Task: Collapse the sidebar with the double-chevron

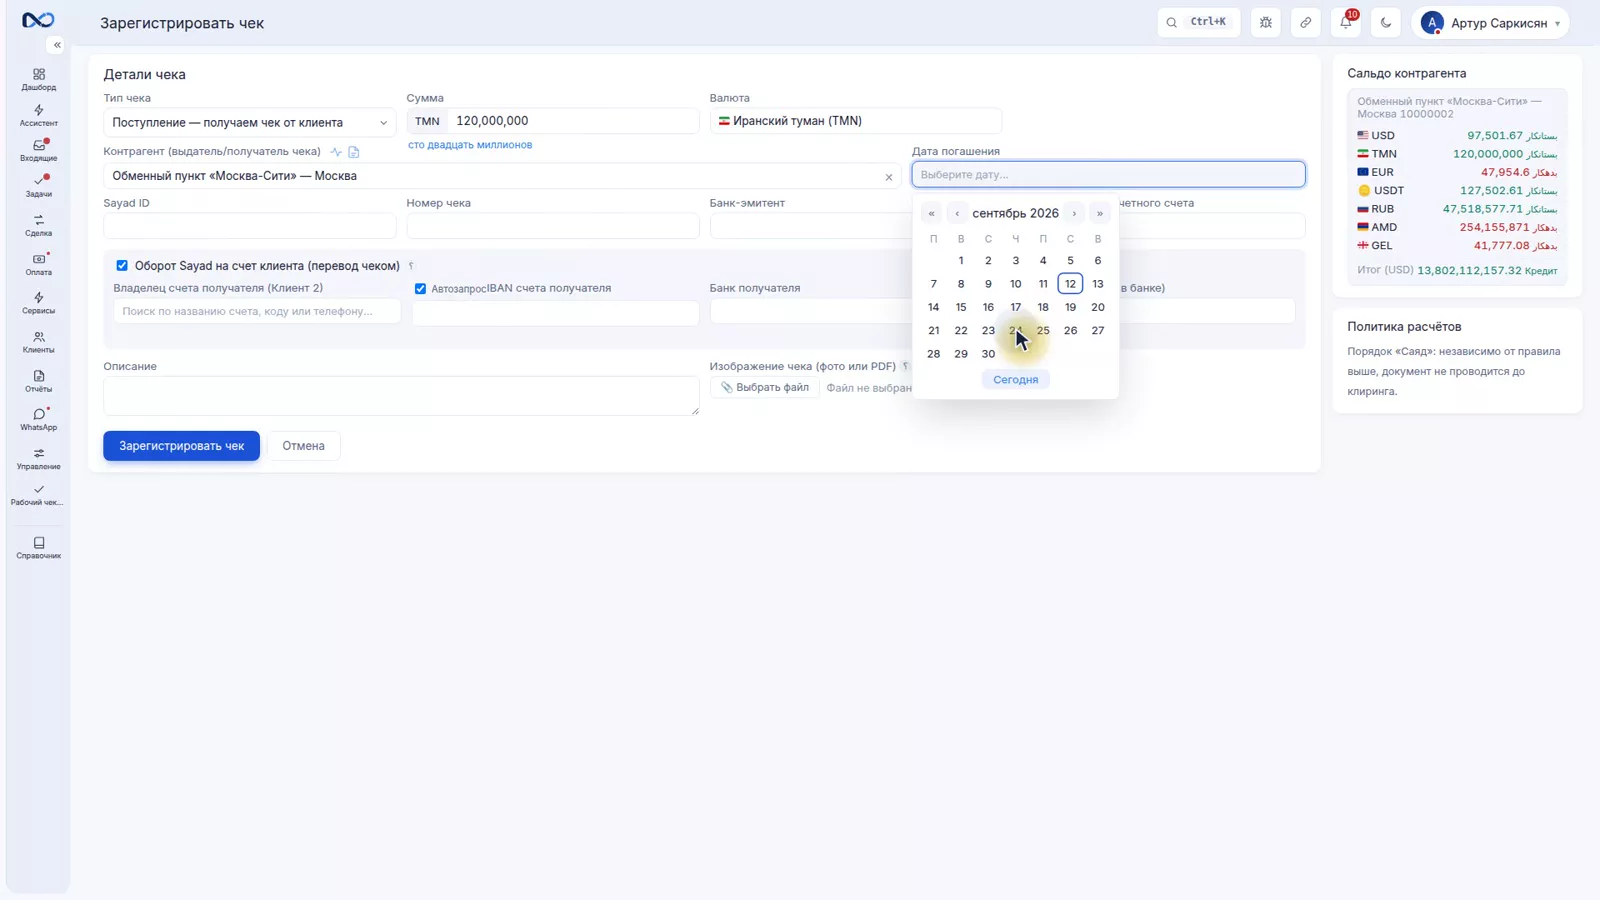Action: [x=57, y=45]
